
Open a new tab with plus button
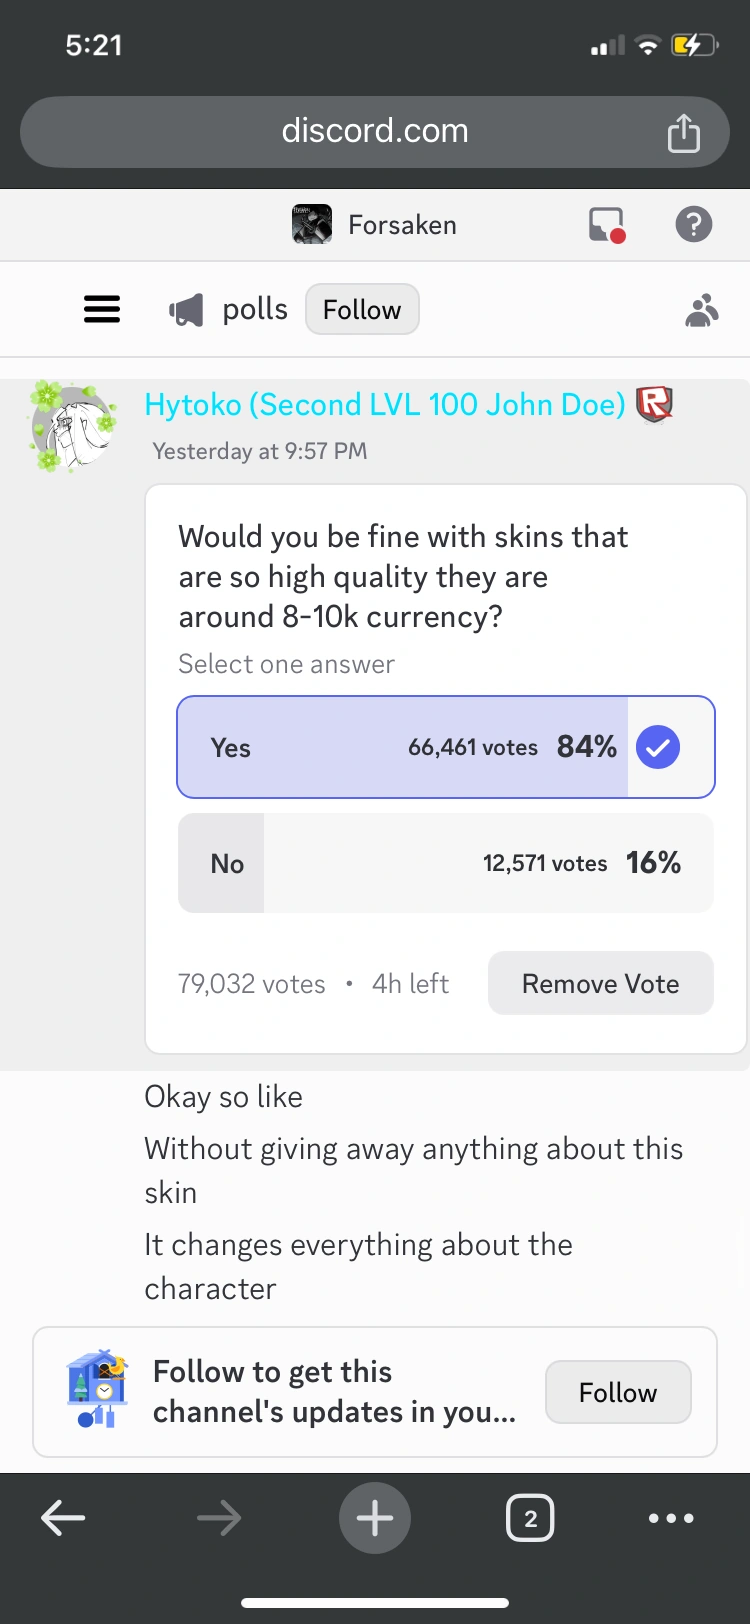tap(375, 1518)
